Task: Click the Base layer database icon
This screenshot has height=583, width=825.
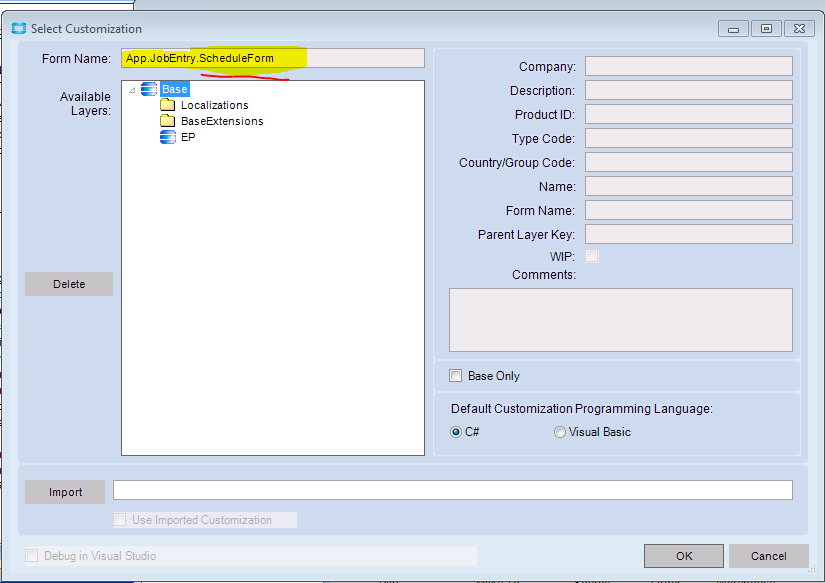Action: 149,89
